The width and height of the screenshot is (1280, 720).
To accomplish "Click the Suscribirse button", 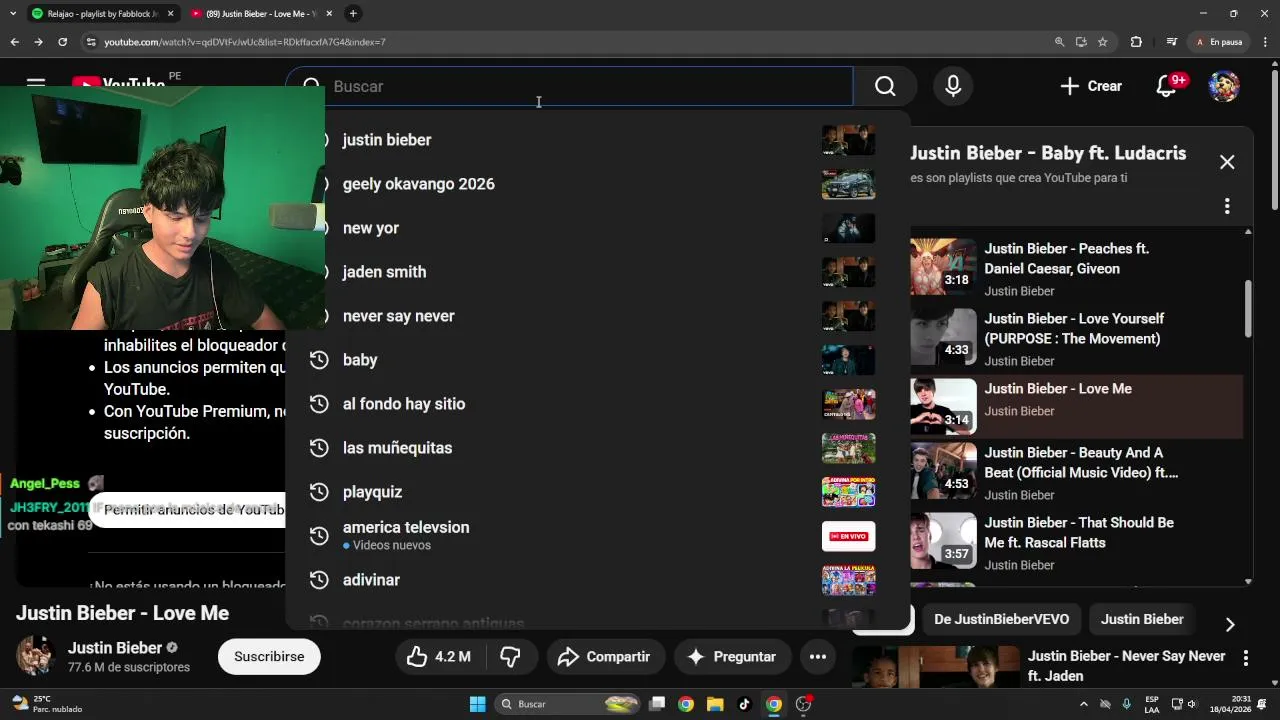I will [269, 657].
